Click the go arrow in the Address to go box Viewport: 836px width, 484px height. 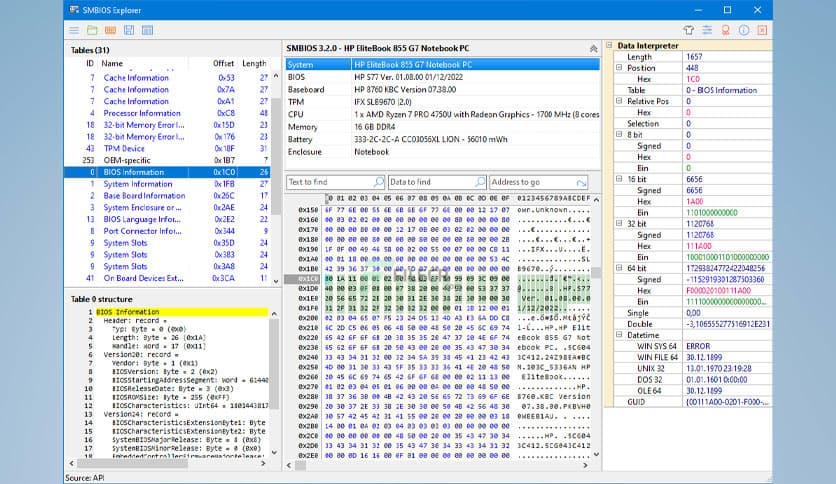point(581,182)
